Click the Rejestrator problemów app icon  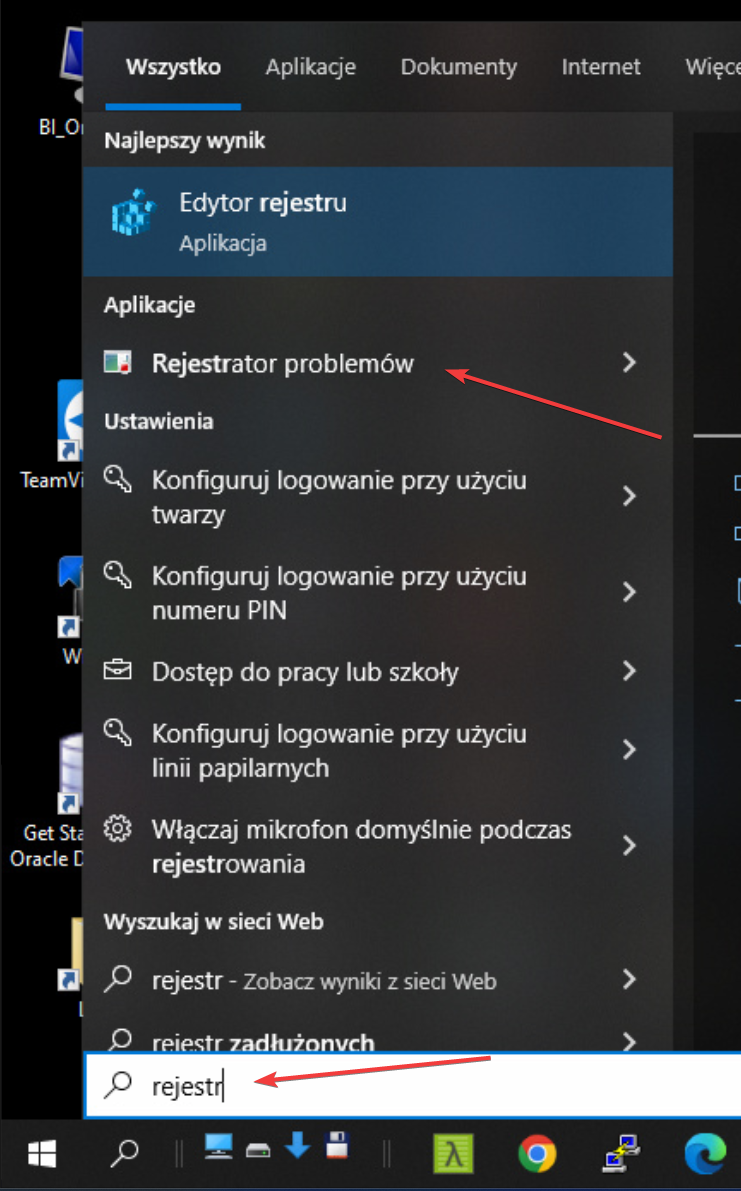118,364
